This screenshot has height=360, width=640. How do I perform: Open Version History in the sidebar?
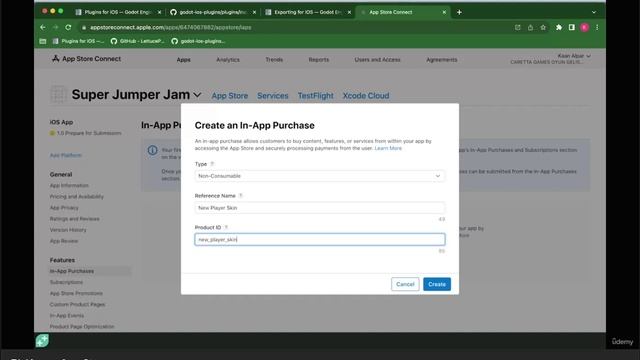click(68, 230)
